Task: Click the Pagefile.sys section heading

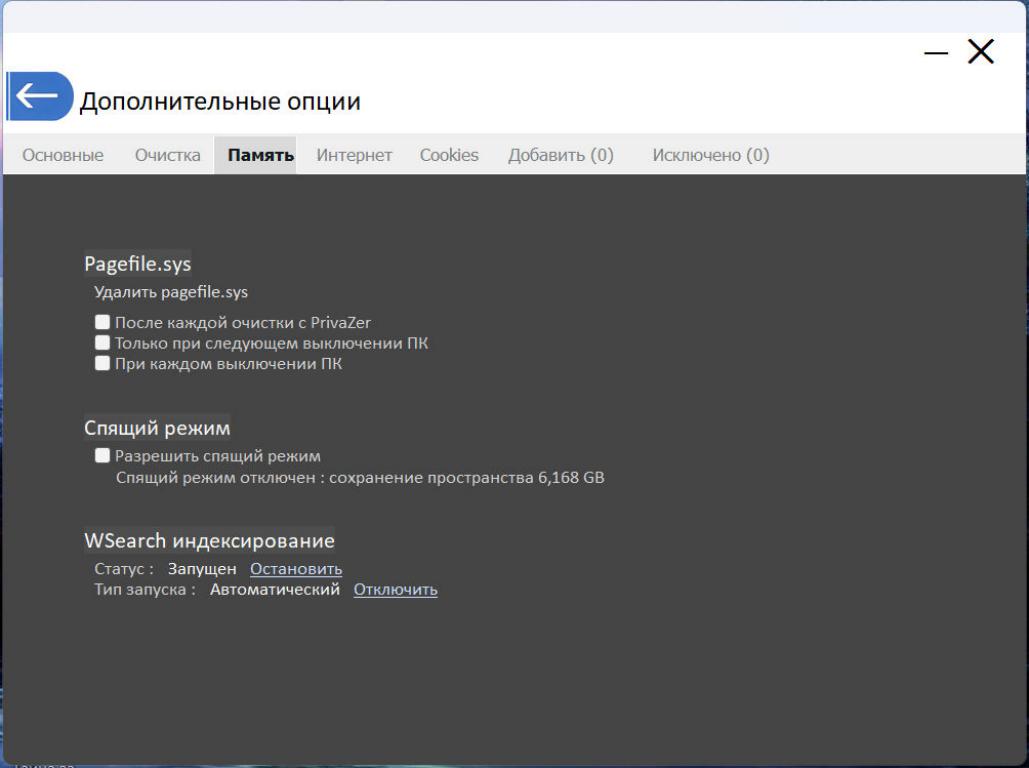Action: [137, 264]
